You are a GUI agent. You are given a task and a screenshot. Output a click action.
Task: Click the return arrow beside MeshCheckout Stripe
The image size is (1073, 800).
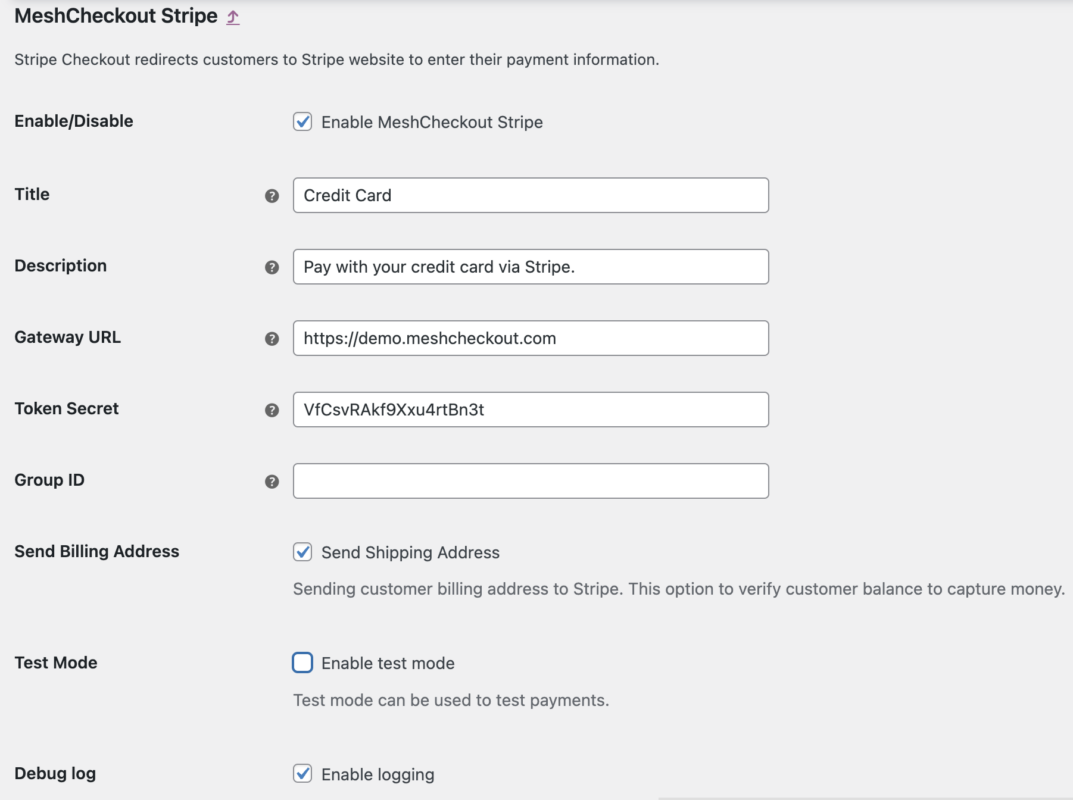point(233,17)
